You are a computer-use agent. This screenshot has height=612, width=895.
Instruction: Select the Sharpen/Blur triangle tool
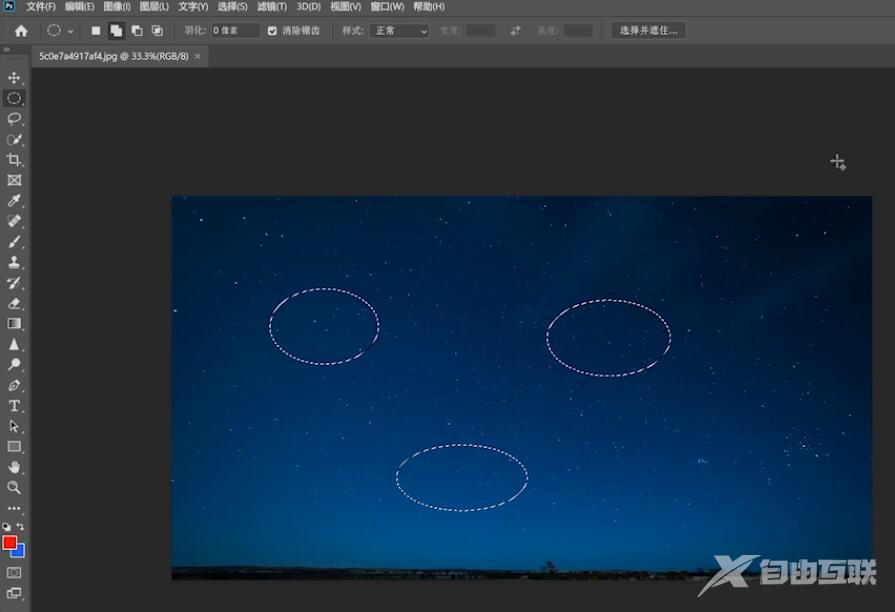[x=14, y=344]
